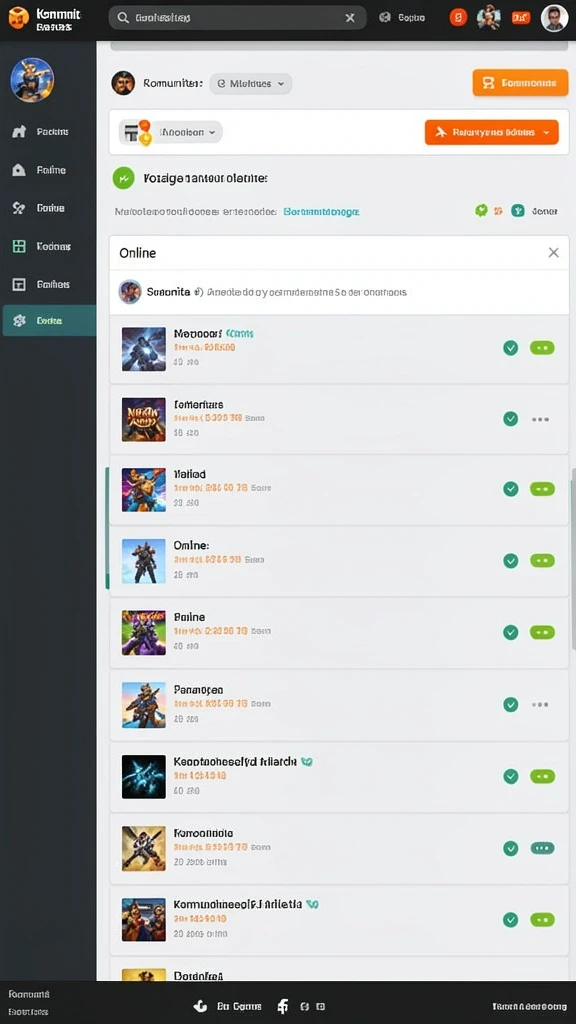Select the home icon in left sidebar
The width and height of the screenshot is (576, 1024).
pyautogui.click(x=19, y=131)
